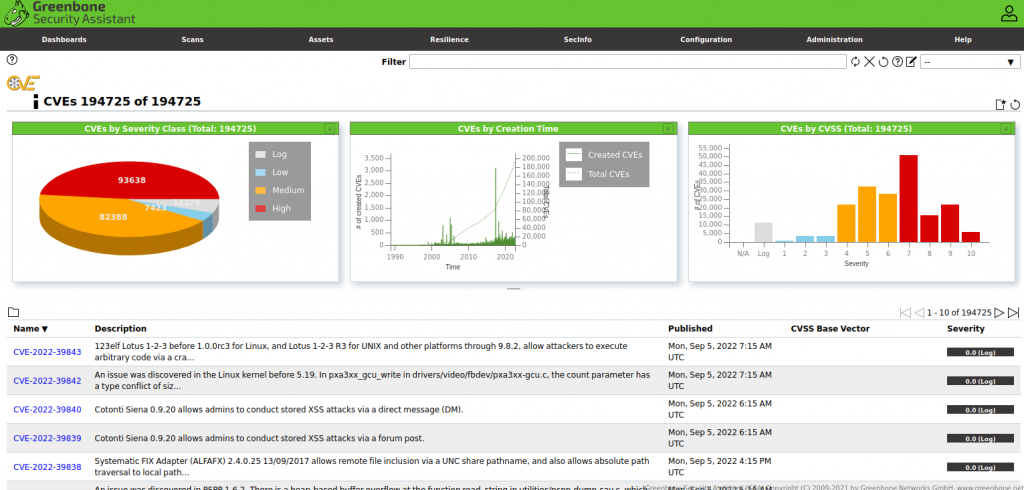Open the Configuration menu
1024x490 pixels.
click(705, 39)
